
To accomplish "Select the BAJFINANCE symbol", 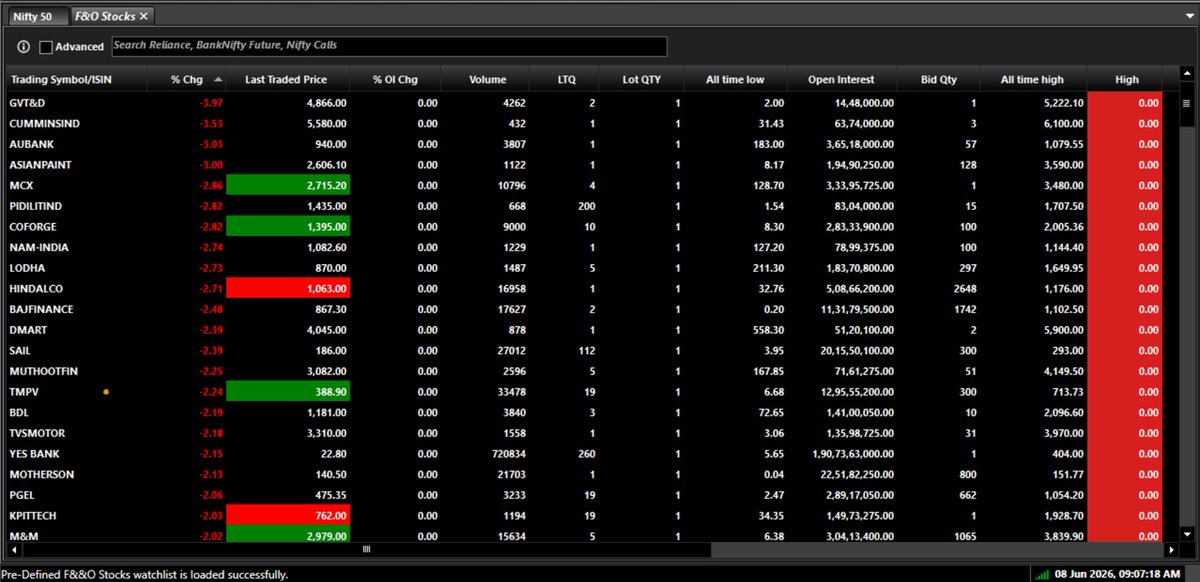I will pyautogui.click(x=40, y=309).
